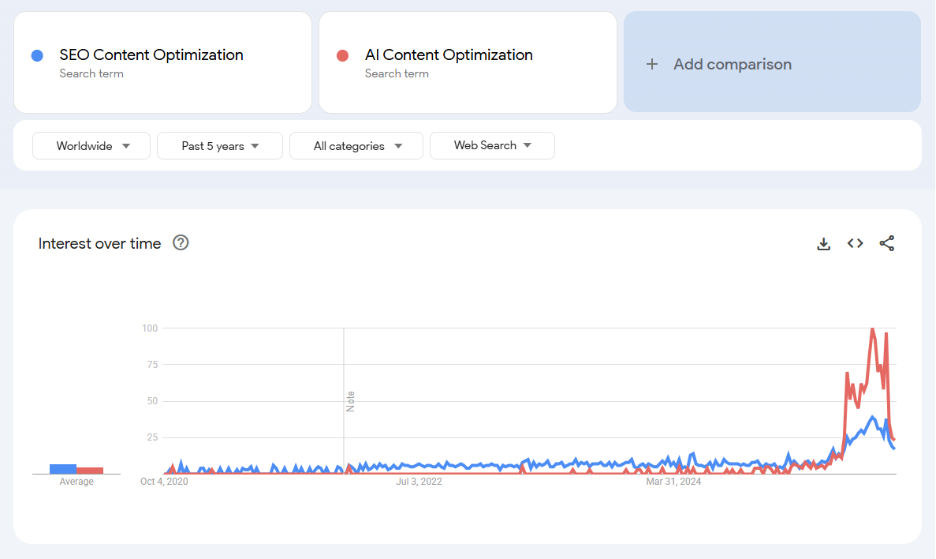Expand the Web Search type dropdown
Screen dimensions: 936x559
click(492, 146)
